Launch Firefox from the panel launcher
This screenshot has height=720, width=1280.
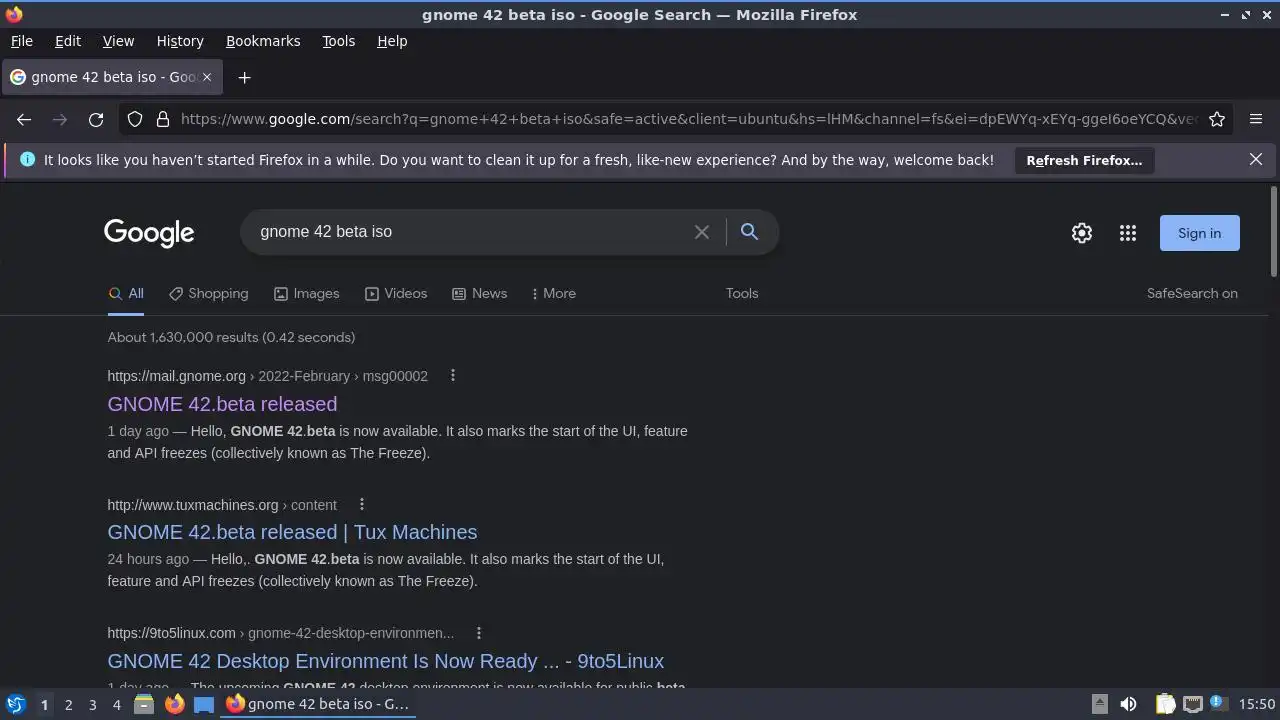pos(174,704)
